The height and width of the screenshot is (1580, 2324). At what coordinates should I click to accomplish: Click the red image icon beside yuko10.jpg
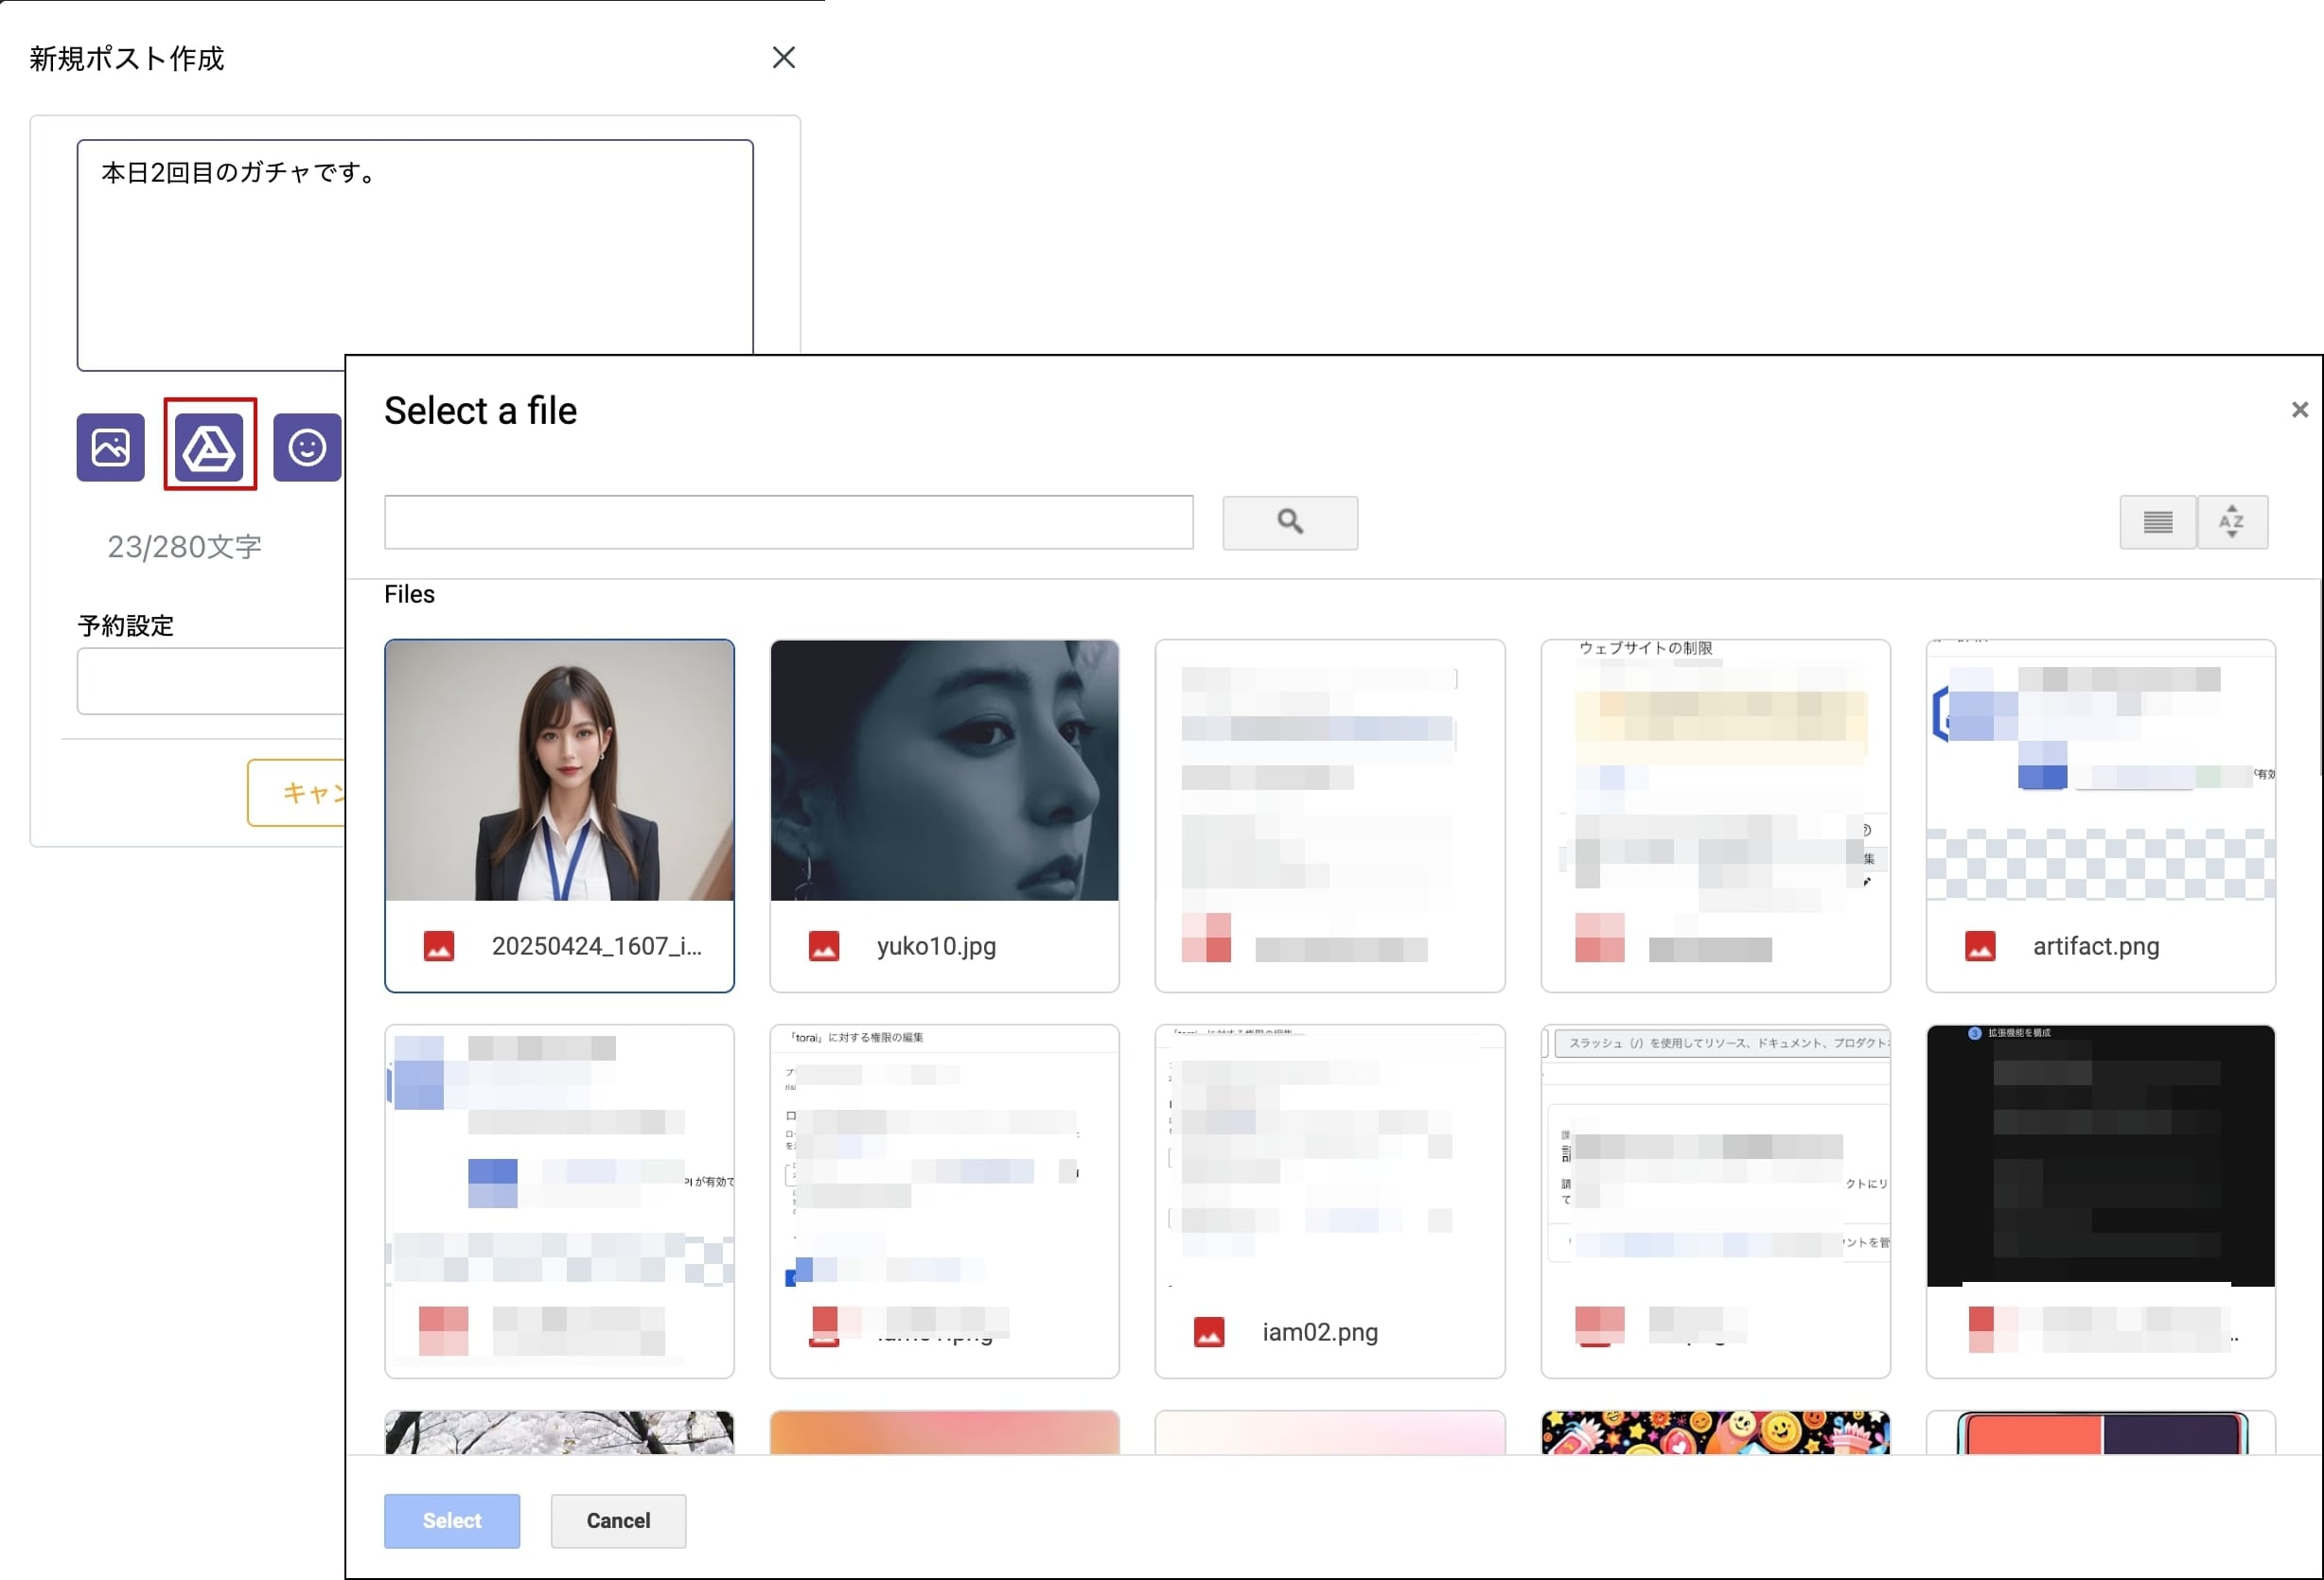tap(823, 946)
